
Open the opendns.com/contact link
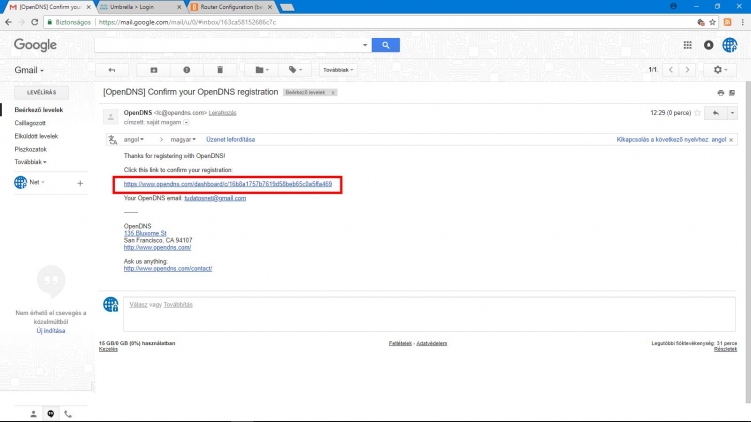168,269
